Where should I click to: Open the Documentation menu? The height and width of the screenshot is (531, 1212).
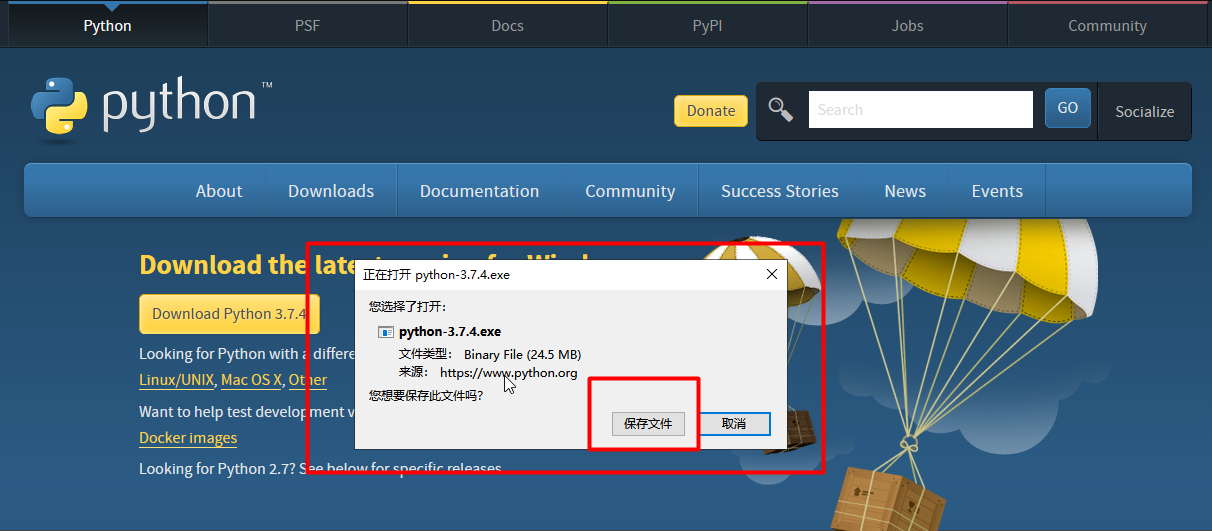479,191
